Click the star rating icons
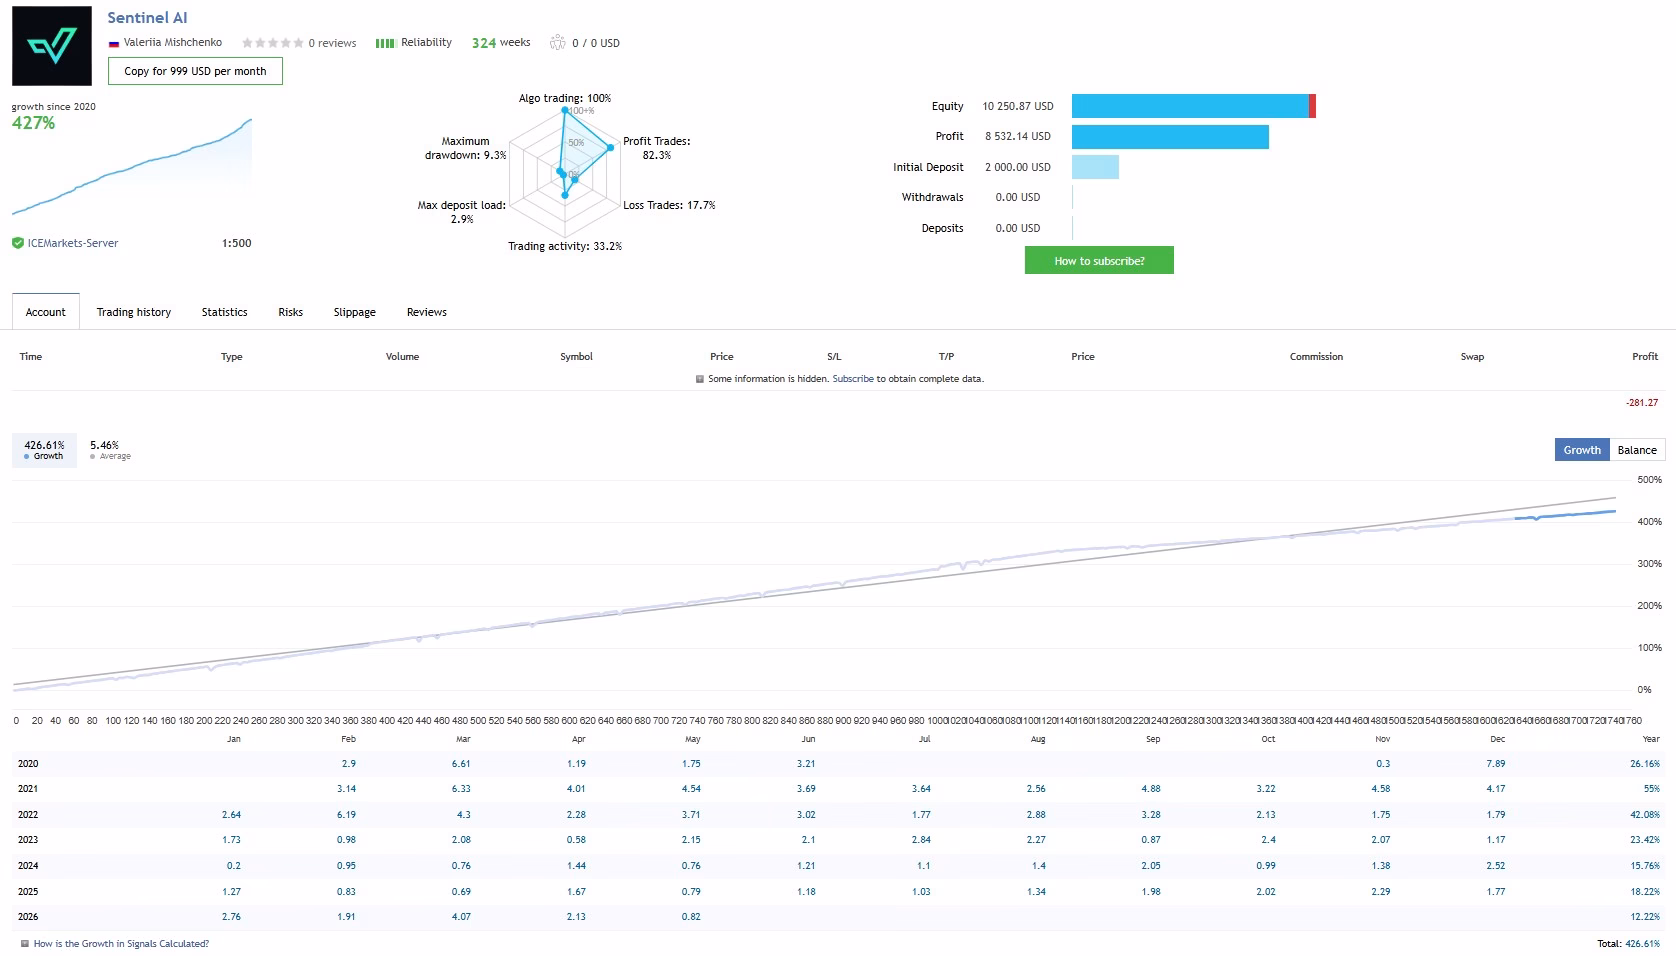This screenshot has width=1676, height=956. [x=272, y=43]
